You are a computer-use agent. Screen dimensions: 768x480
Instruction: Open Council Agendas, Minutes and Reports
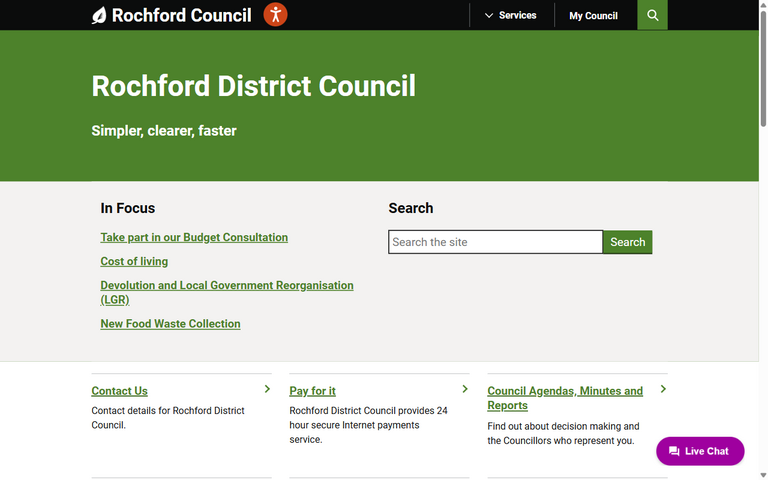564,391
